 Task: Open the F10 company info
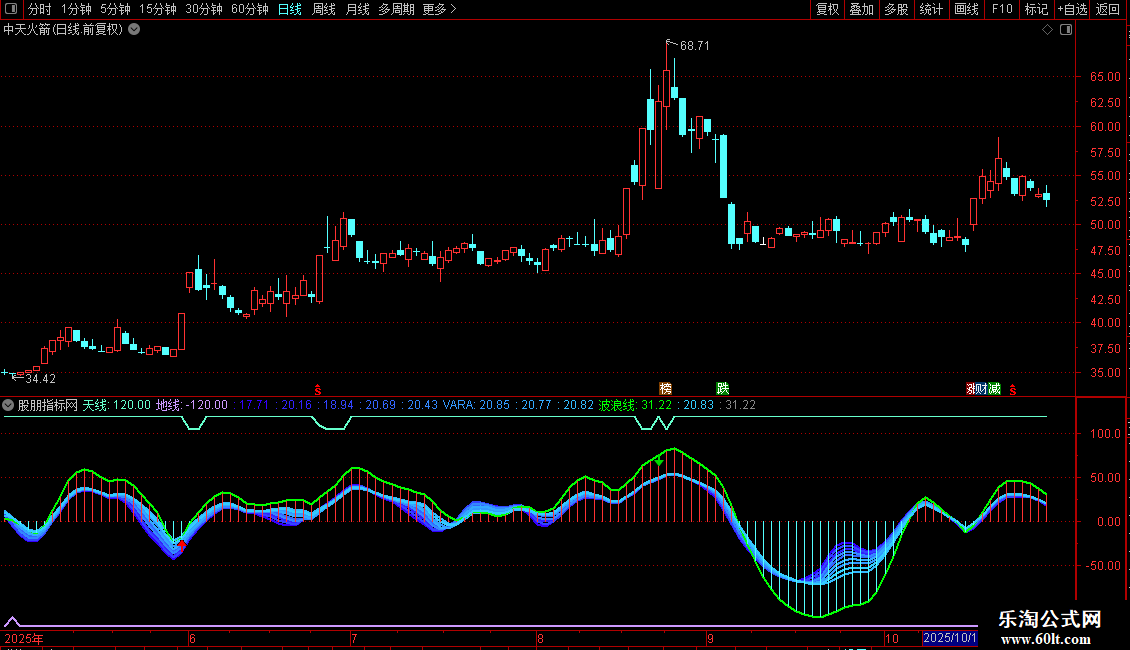[x=1001, y=10]
